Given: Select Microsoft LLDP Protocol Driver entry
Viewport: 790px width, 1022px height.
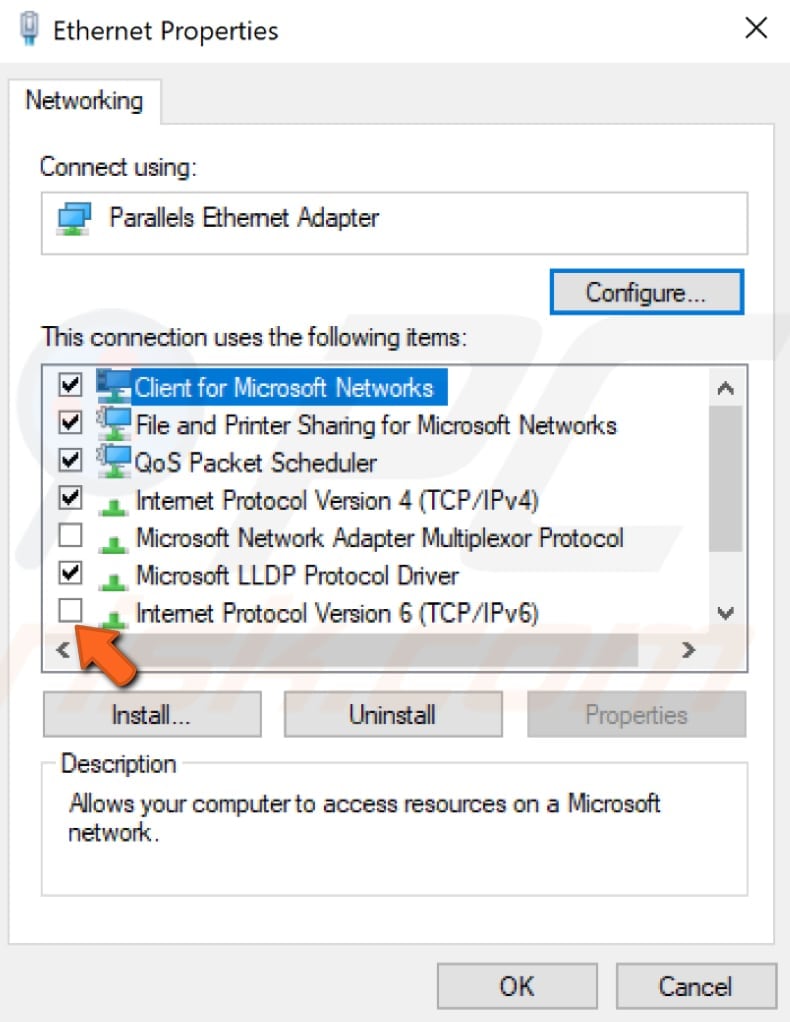Looking at the screenshot, I should click(x=295, y=576).
